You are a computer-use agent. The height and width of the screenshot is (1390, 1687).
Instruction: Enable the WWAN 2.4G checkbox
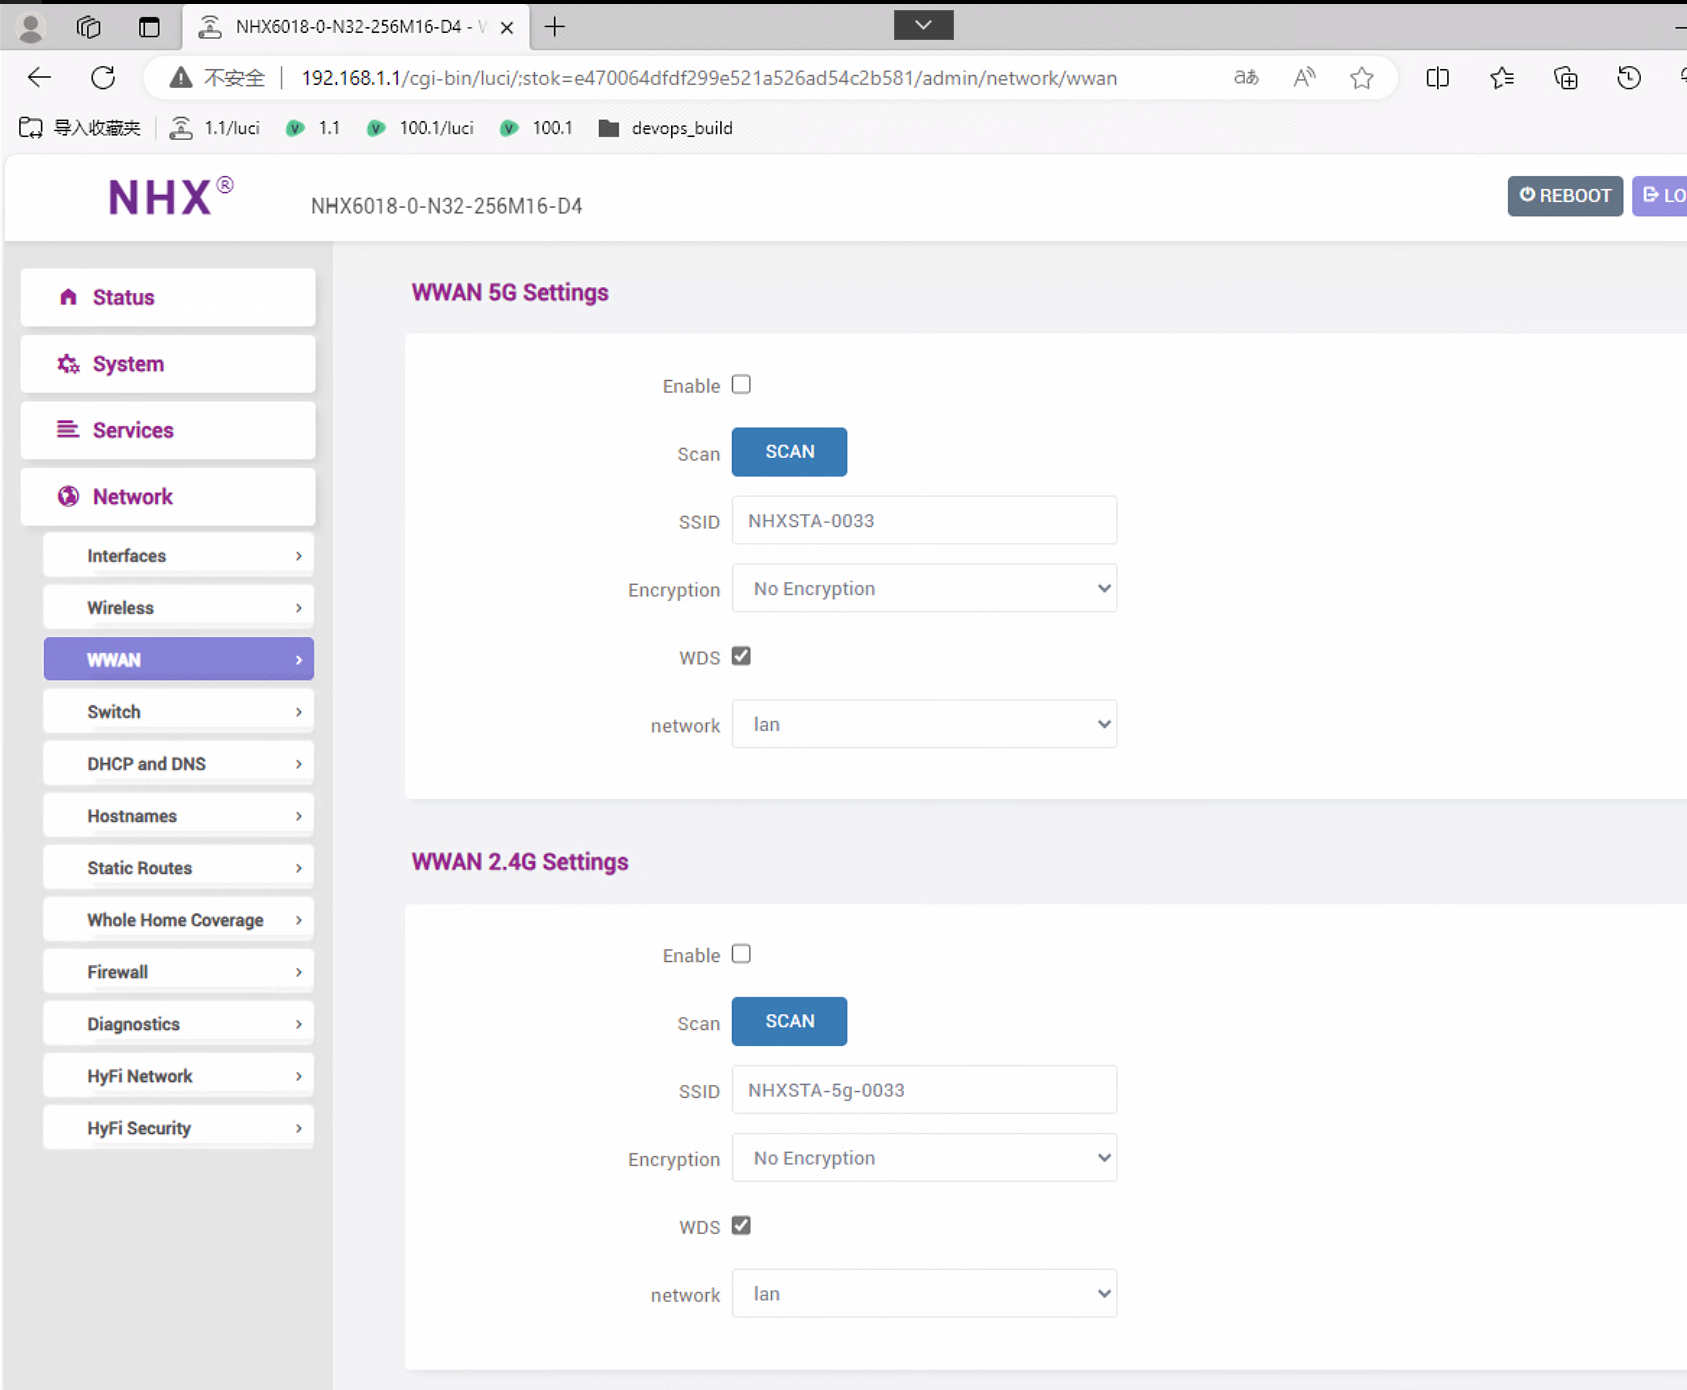tap(741, 954)
